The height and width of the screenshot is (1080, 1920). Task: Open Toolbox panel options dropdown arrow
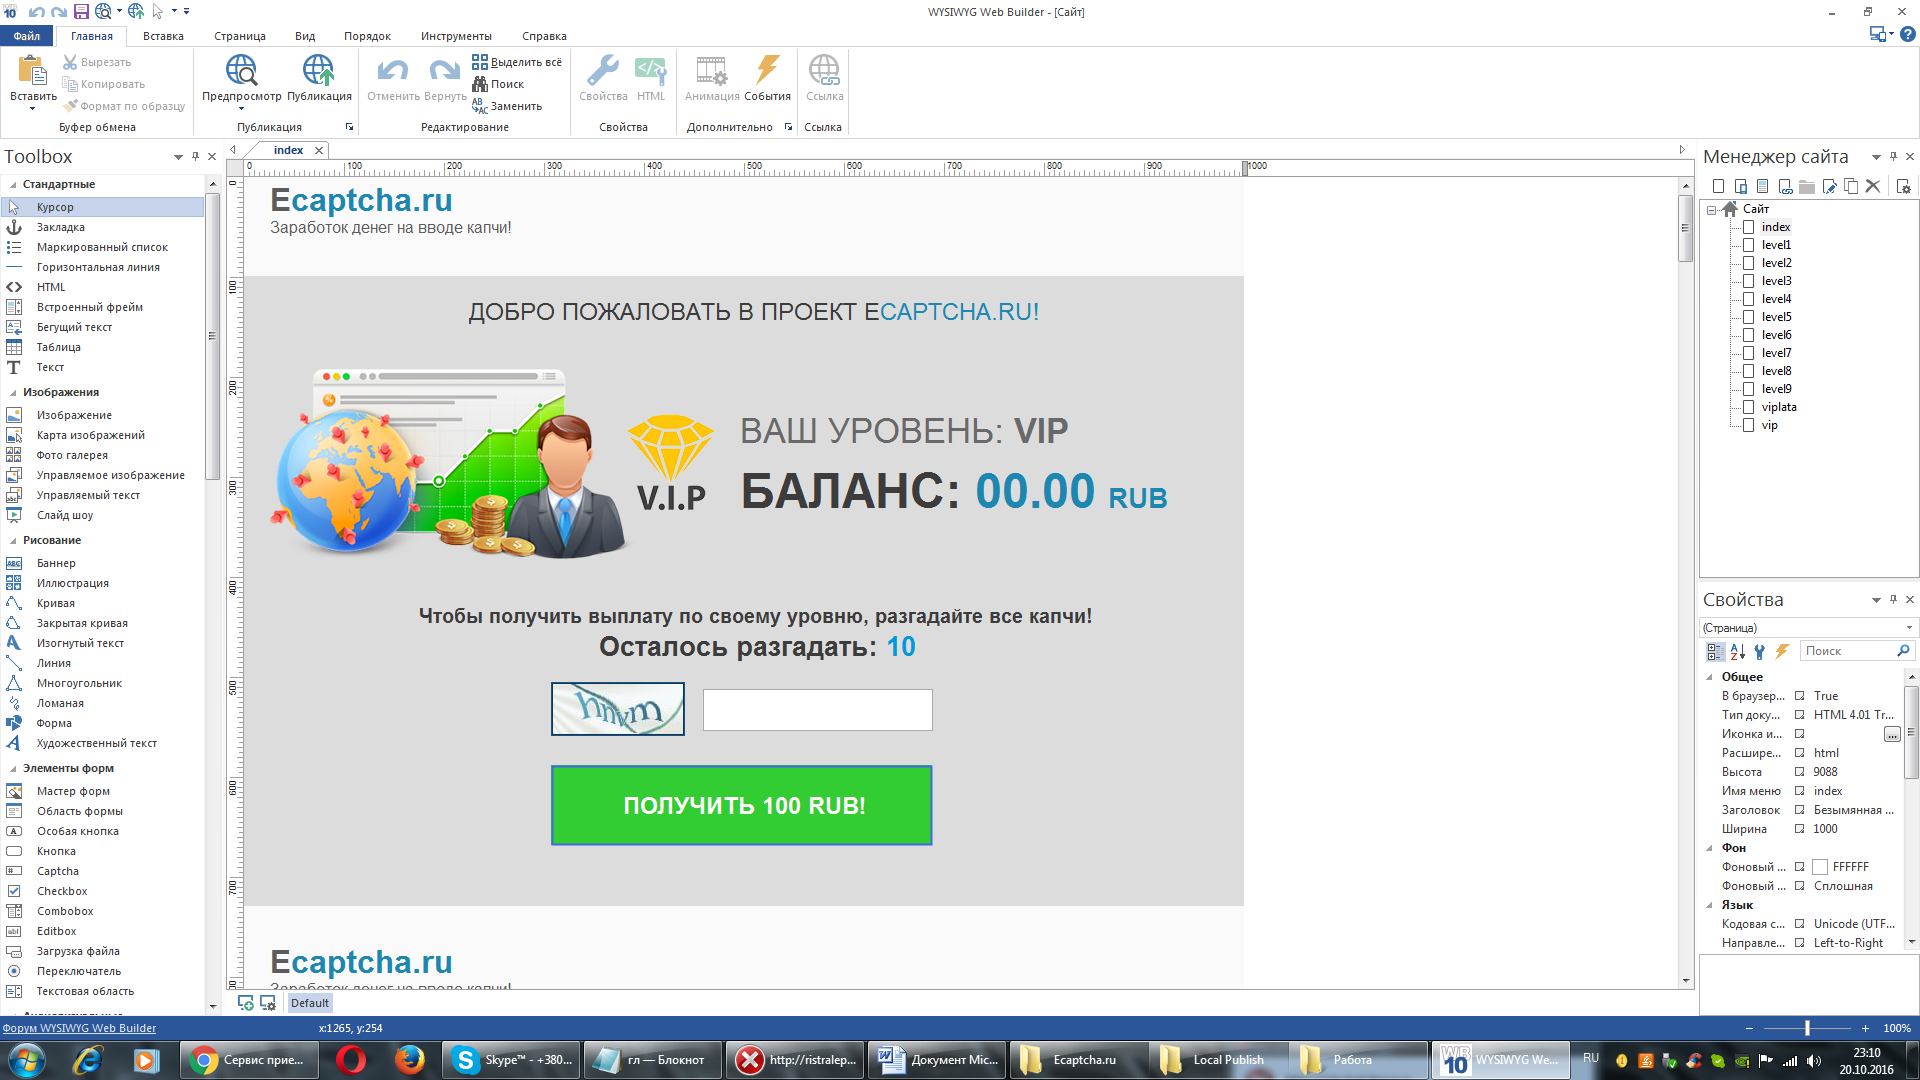click(178, 157)
